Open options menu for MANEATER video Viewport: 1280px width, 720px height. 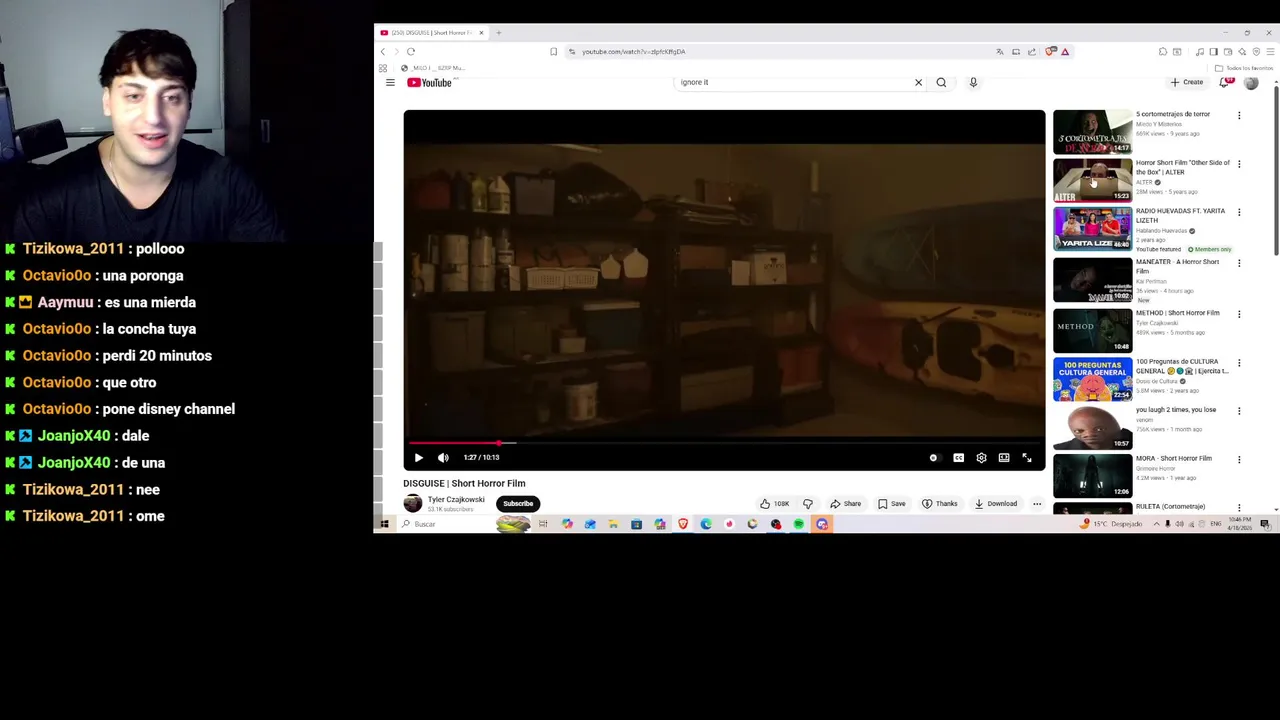[x=1239, y=264]
